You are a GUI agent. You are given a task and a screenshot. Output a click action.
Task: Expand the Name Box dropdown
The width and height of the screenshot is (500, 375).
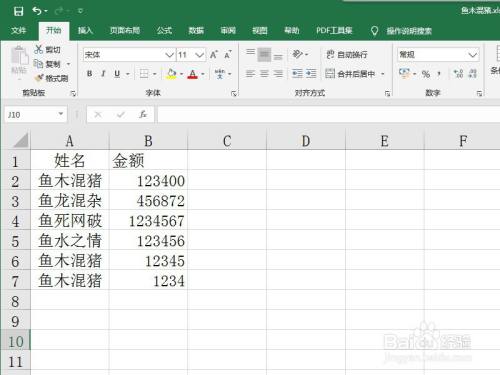(61, 114)
